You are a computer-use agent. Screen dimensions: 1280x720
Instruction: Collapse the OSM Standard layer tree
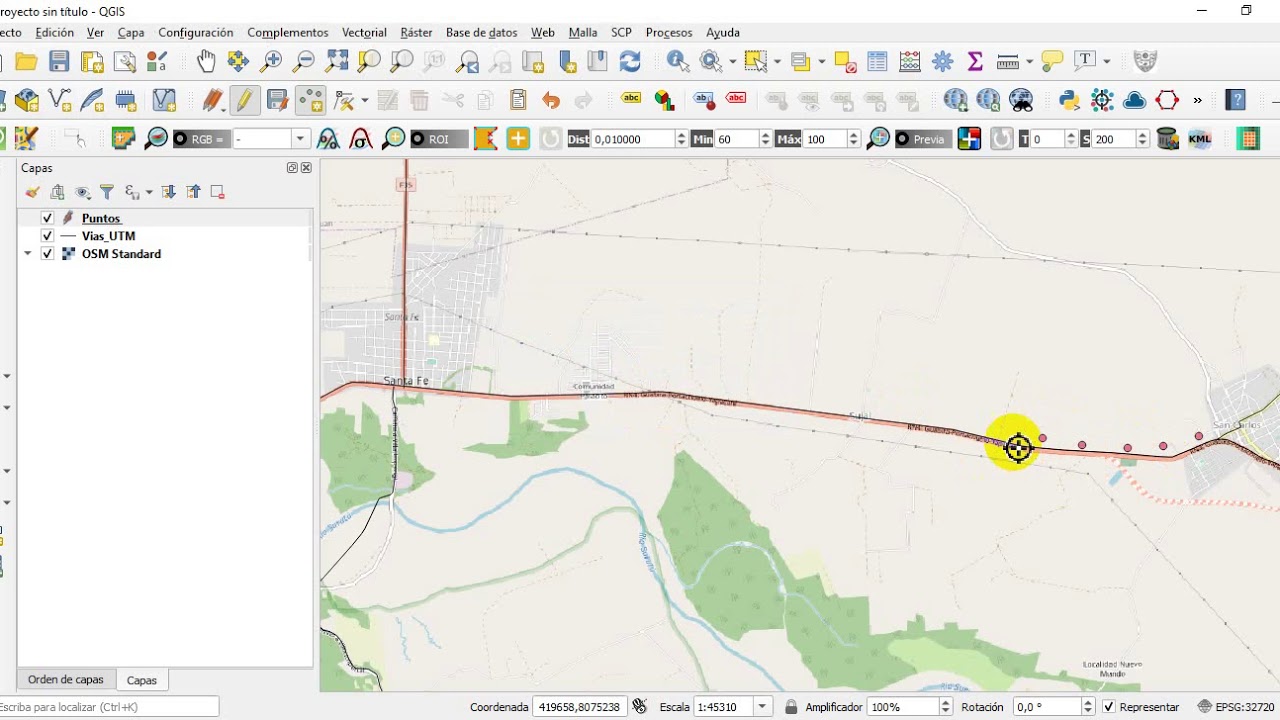[28, 254]
